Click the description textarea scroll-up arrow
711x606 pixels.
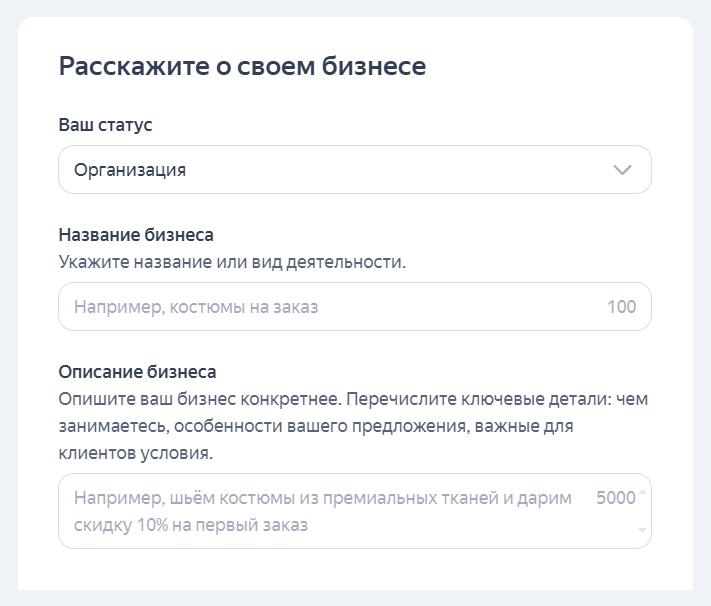[x=643, y=492]
